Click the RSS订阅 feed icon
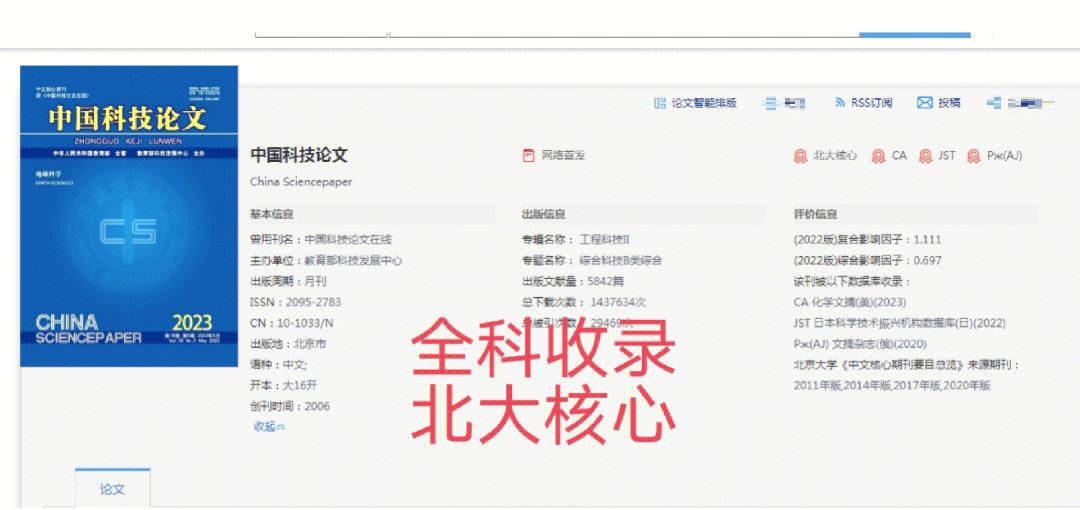Viewport: 1080px width, 510px height. tap(840, 103)
